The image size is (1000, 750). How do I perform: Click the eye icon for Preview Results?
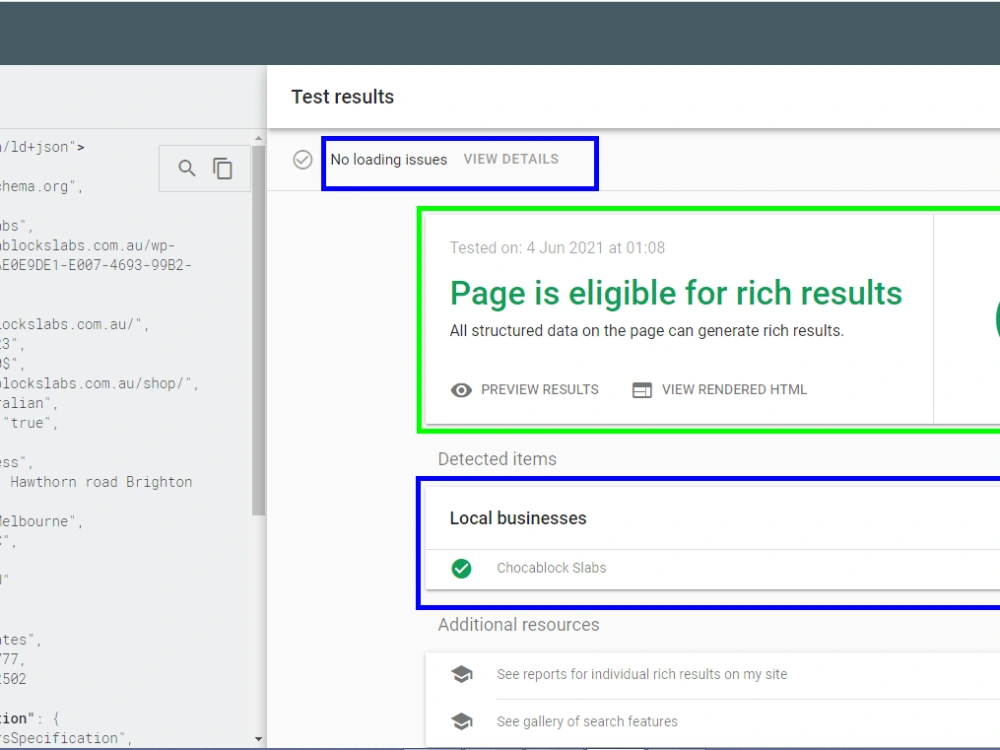point(461,390)
